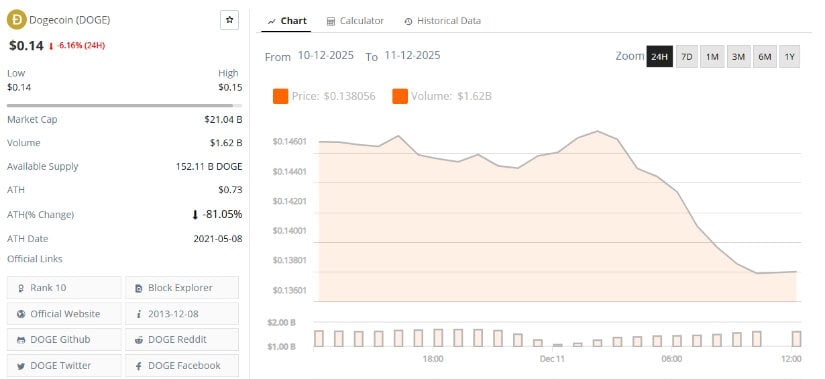
Task: Toggle the orange Price legend swatch
Action: click(280, 96)
